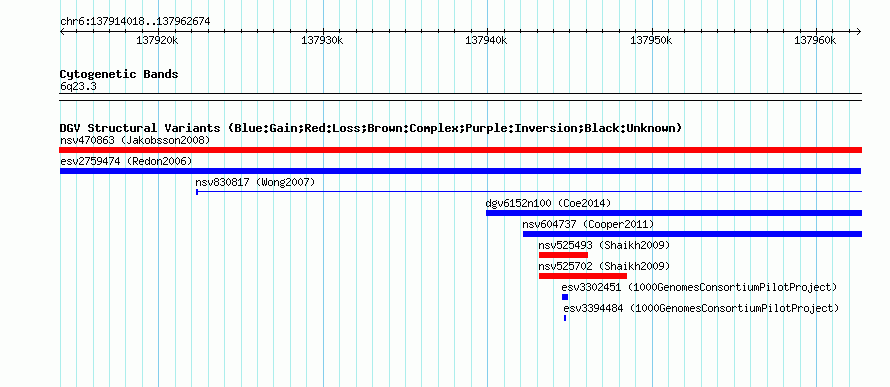Click the 137950k ruler tick label
The height and width of the screenshot is (387, 890).
coord(651,41)
